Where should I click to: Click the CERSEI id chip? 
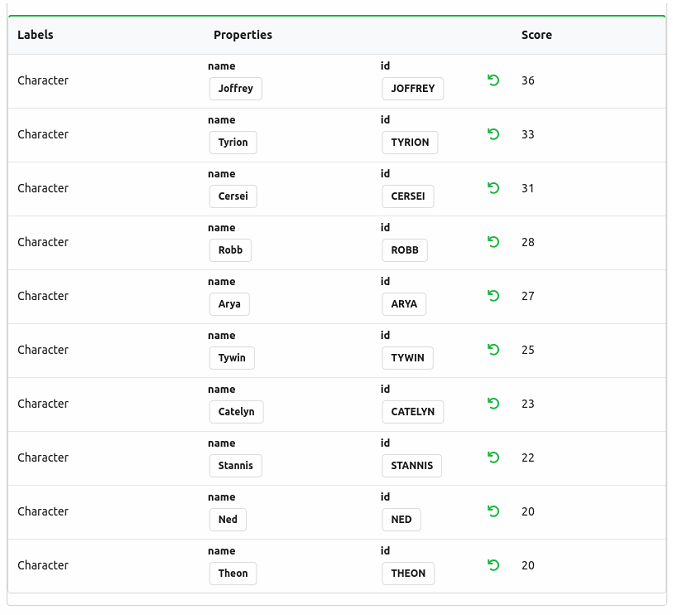tap(408, 196)
